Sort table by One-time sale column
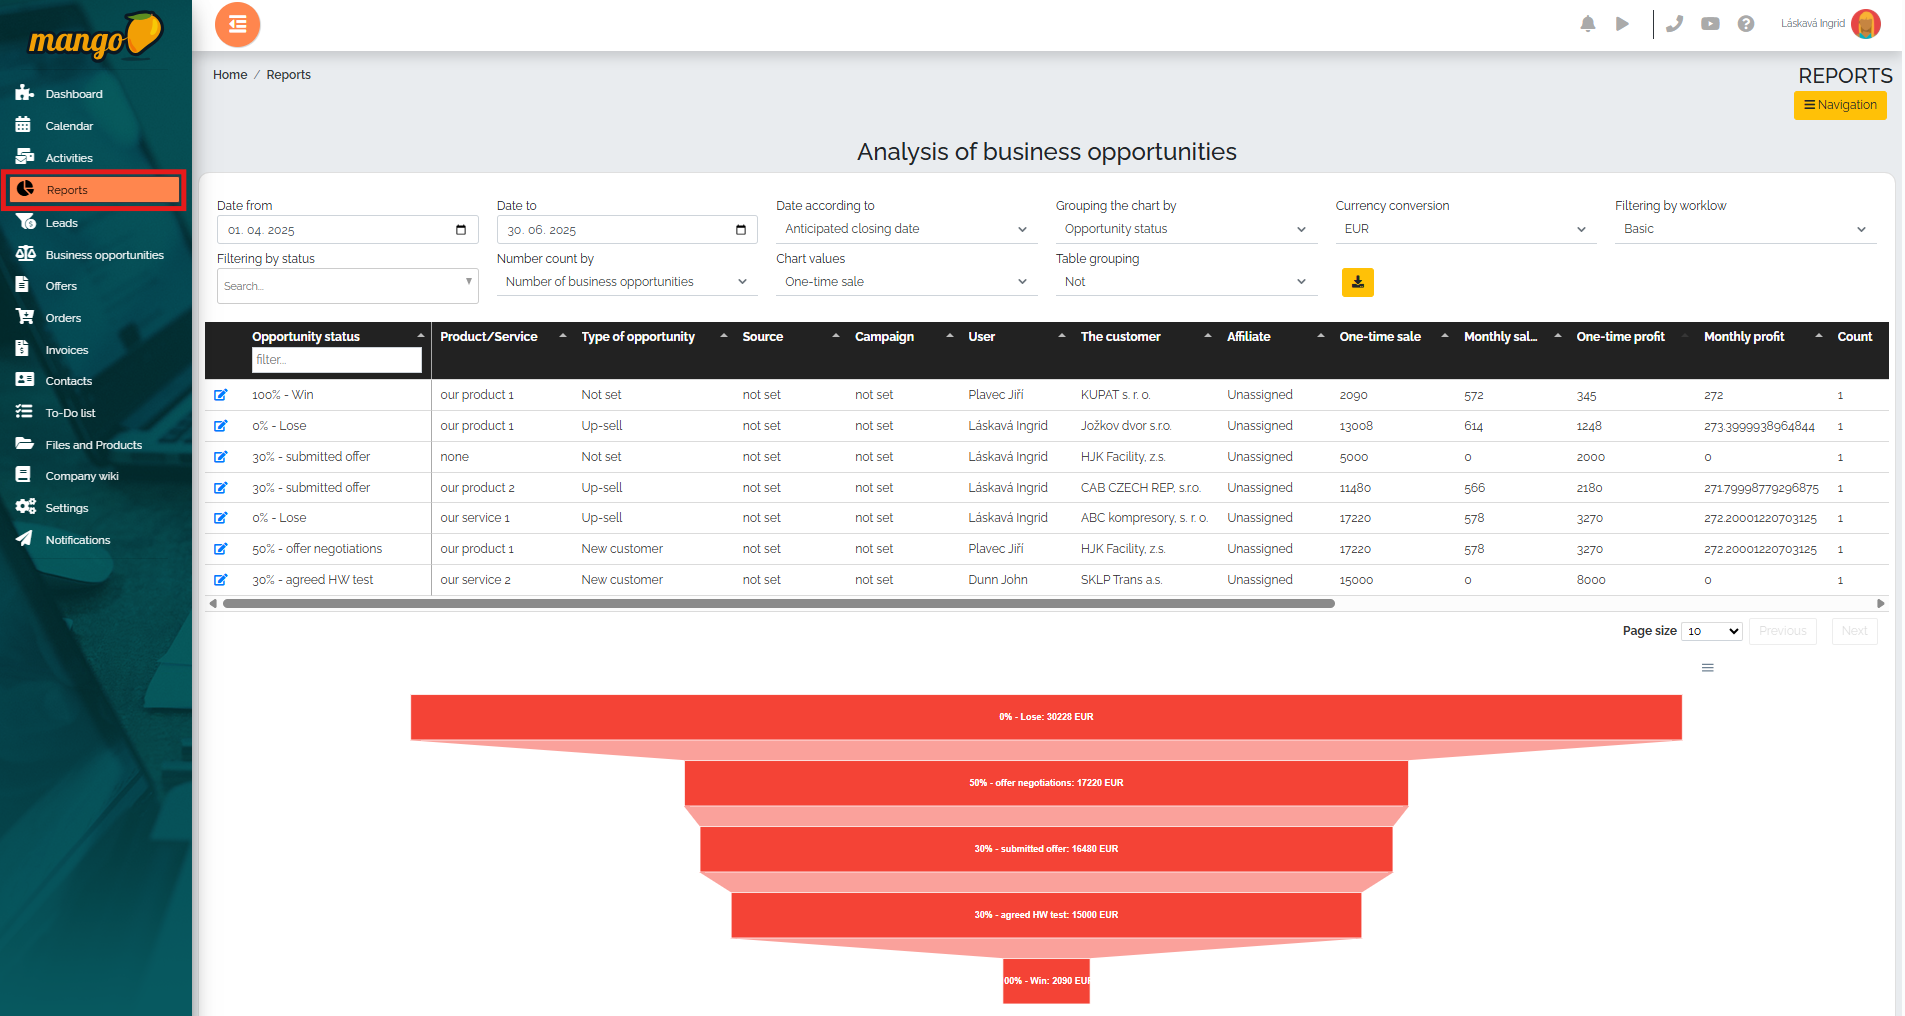The height and width of the screenshot is (1016, 1905). point(1379,337)
